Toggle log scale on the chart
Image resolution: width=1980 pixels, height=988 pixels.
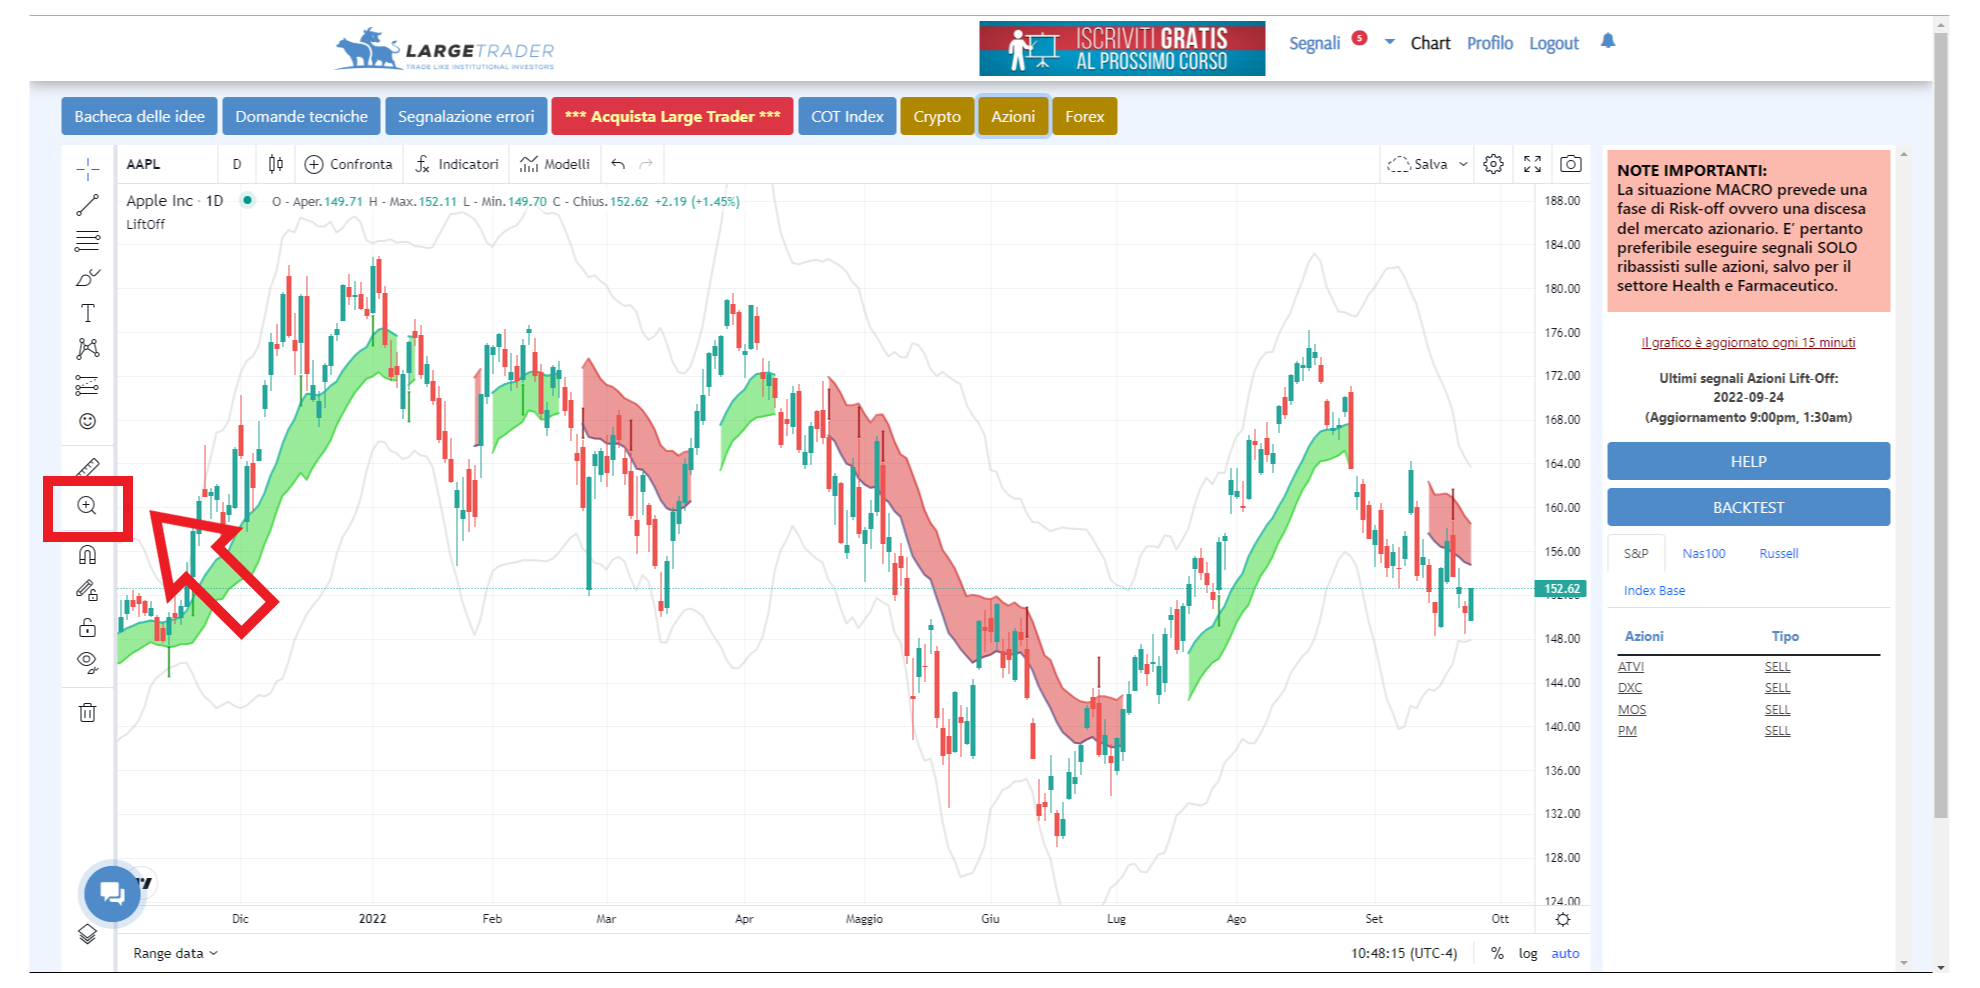(x=1528, y=953)
